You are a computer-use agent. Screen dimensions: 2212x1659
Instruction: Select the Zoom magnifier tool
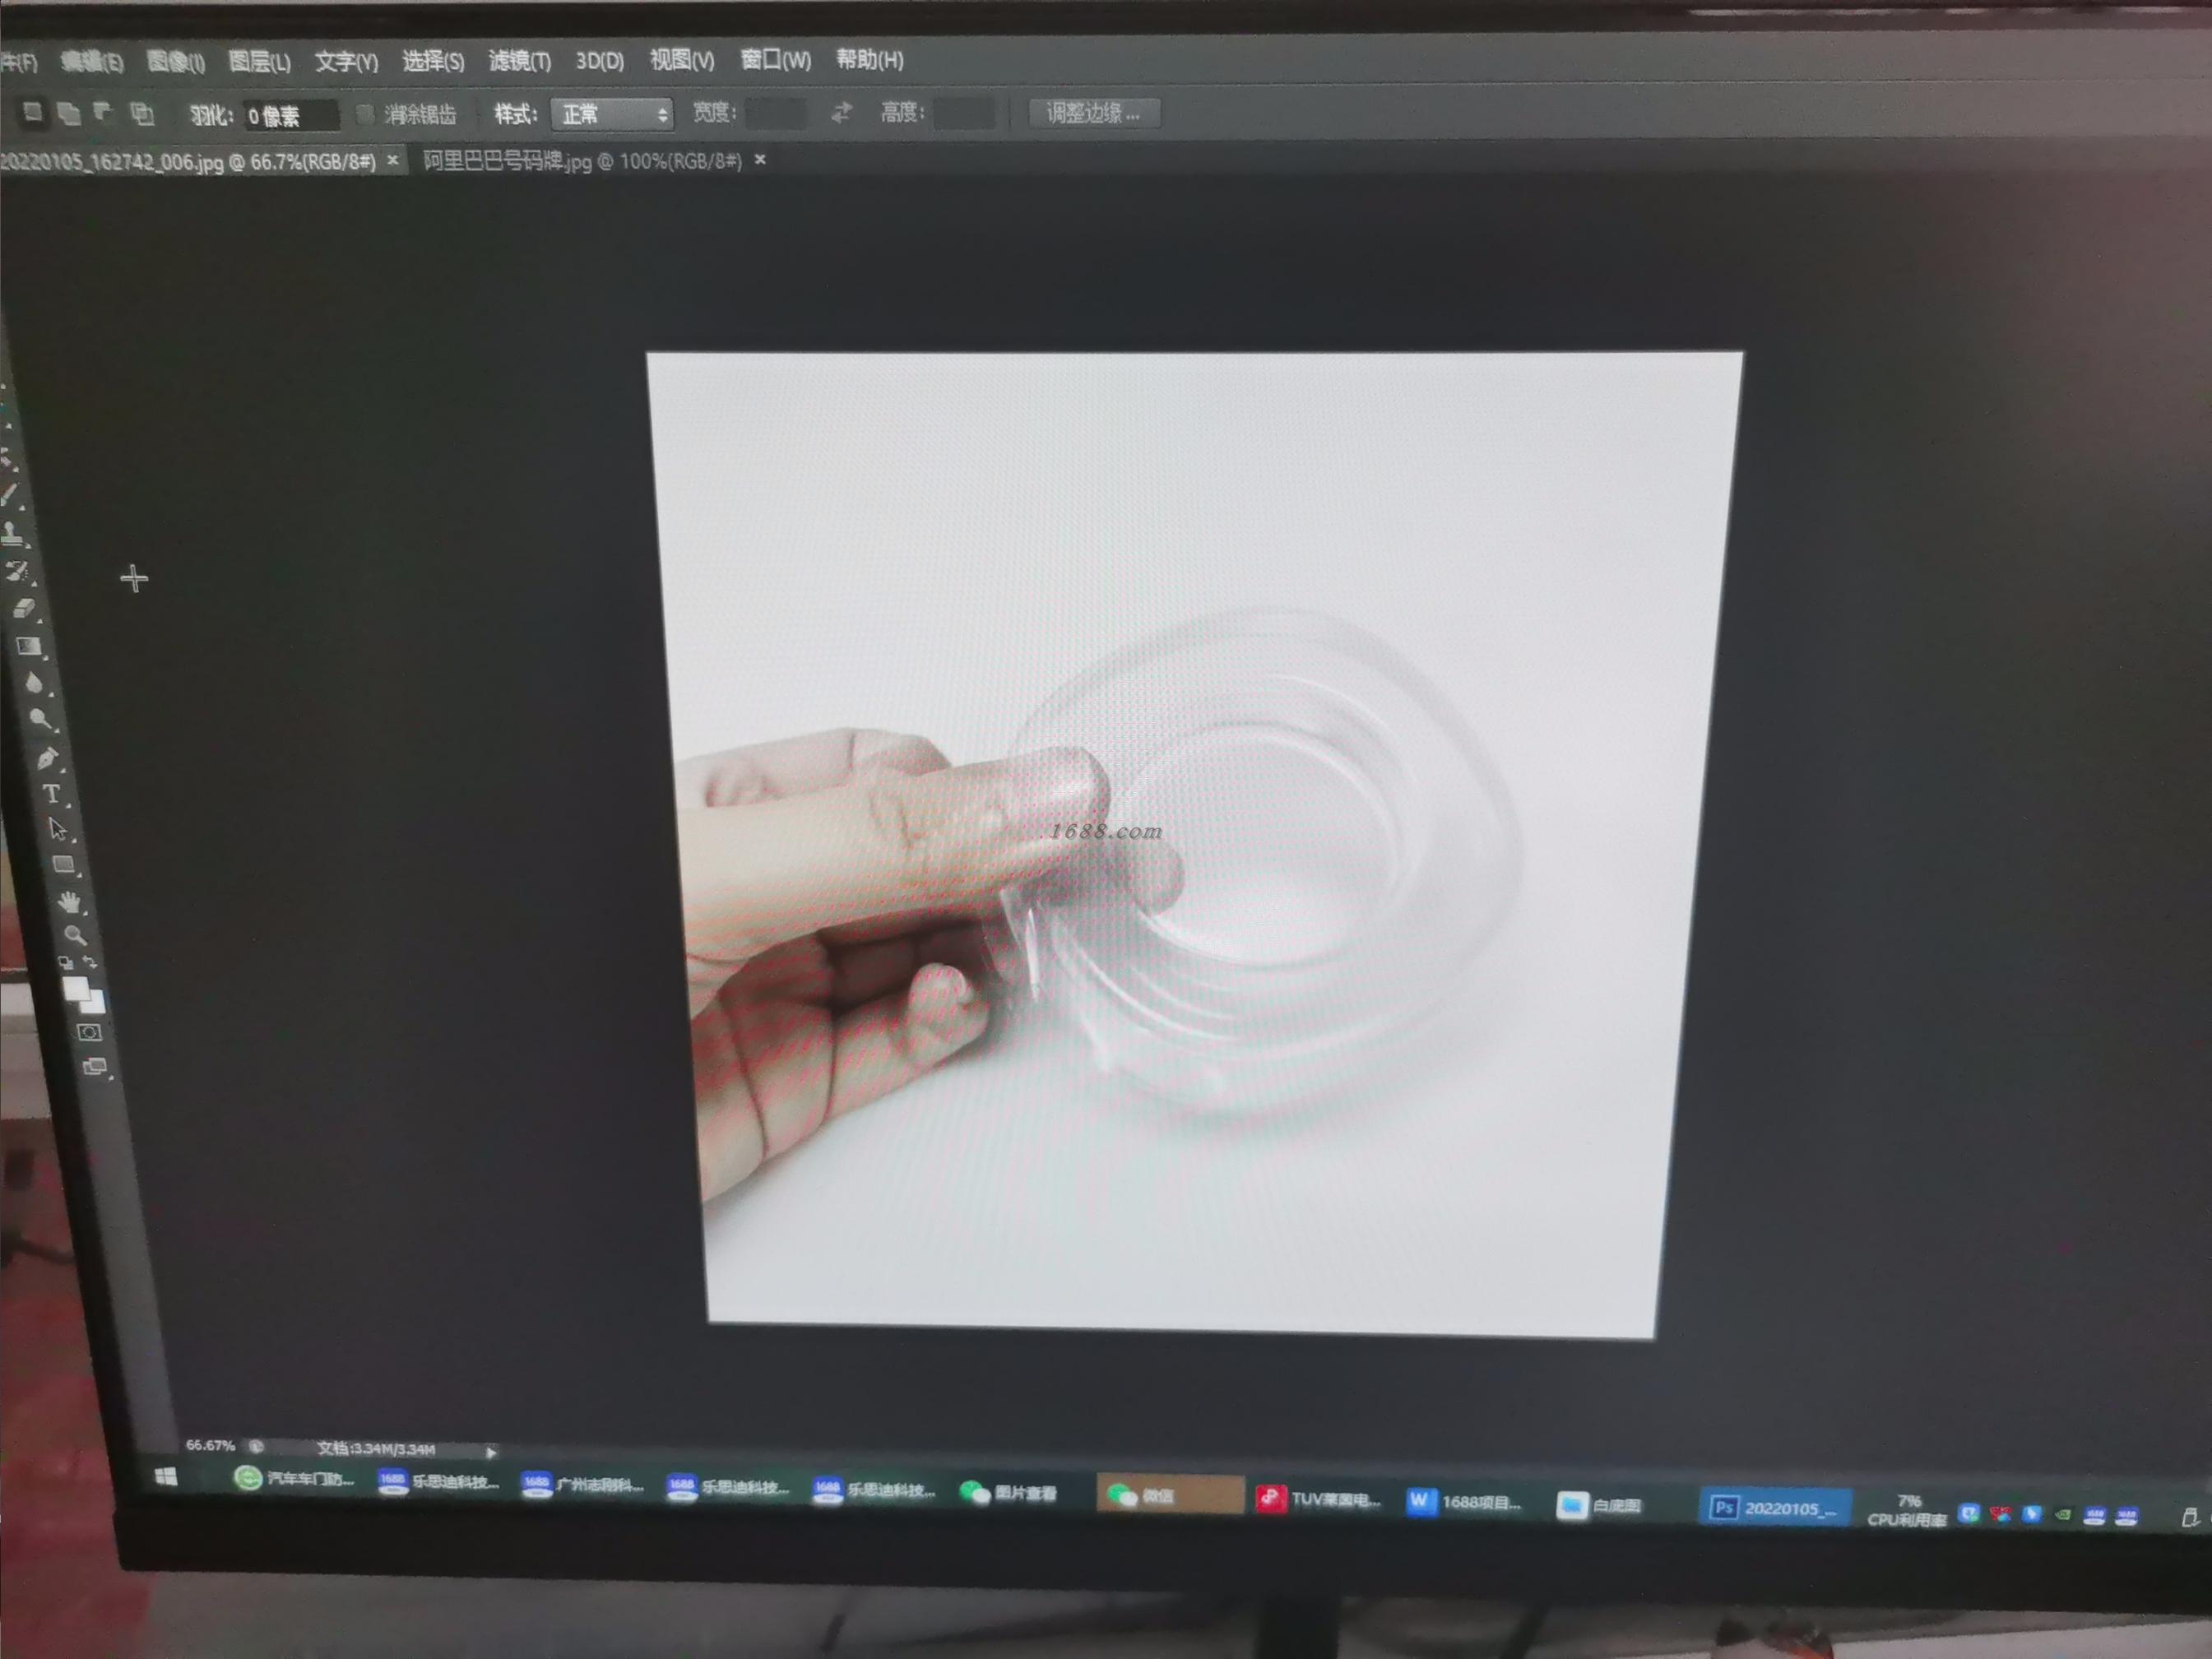75,936
